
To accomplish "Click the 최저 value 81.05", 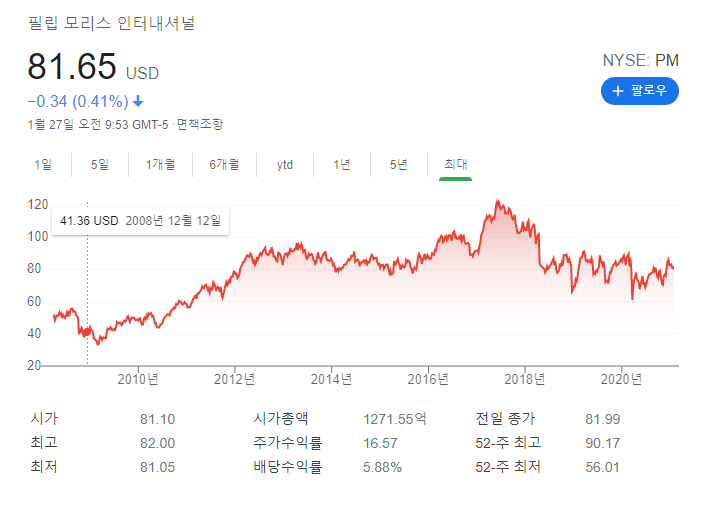I will pos(158,467).
